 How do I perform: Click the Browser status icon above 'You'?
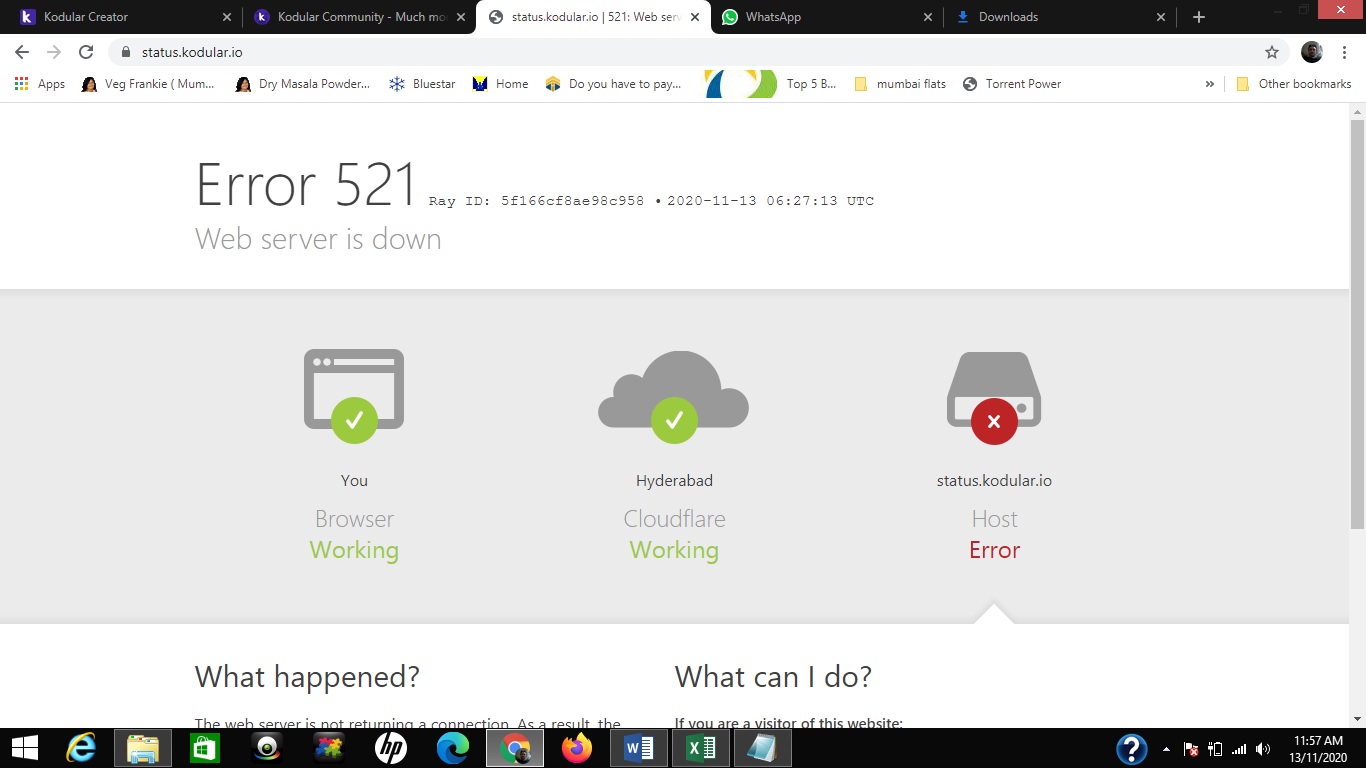[x=354, y=395]
